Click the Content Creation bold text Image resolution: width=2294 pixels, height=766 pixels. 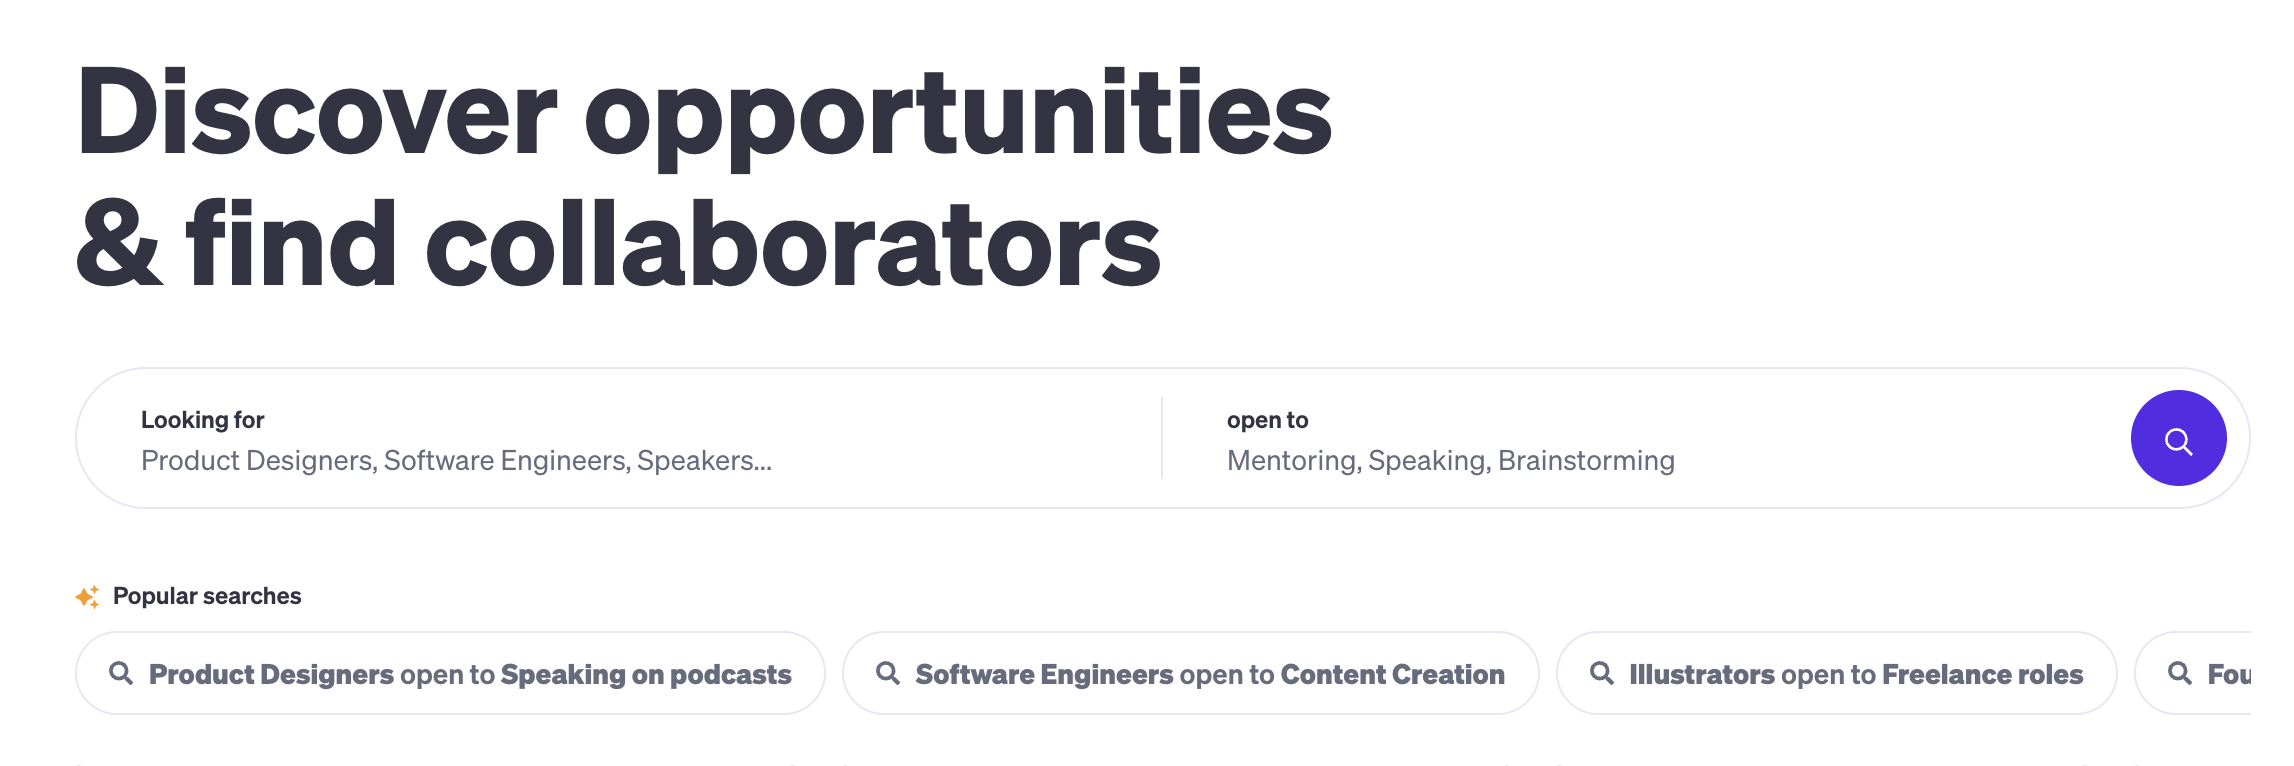tap(1392, 675)
